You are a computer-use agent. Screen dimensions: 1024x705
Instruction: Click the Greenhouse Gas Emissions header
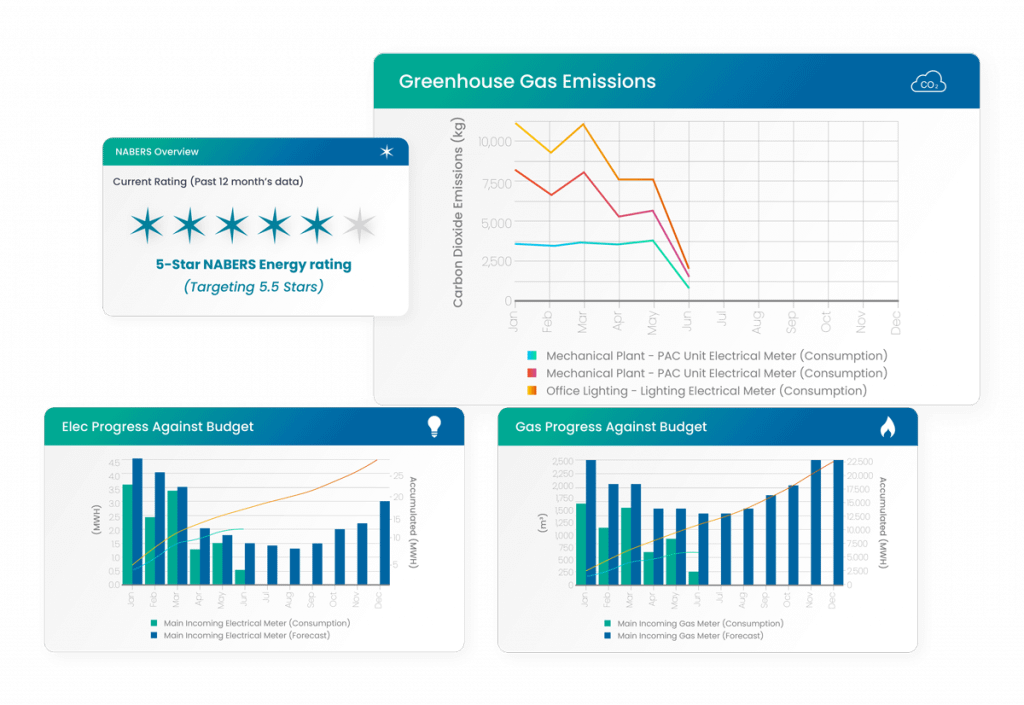coord(527,81)
